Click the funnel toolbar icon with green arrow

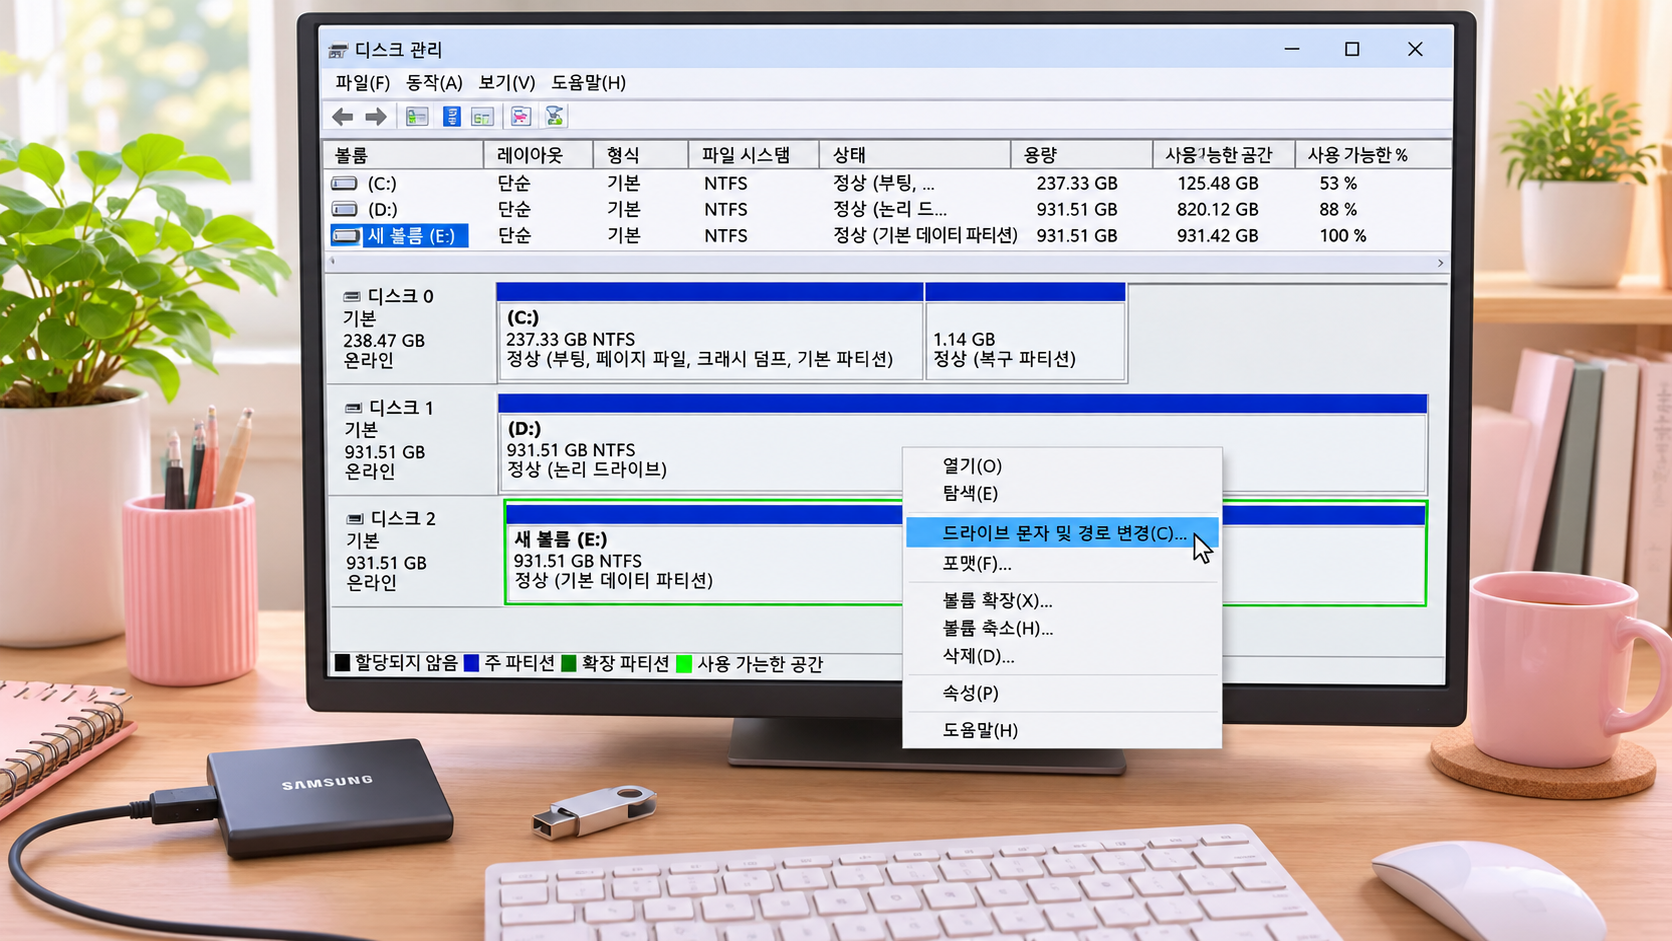click(555, 116)
